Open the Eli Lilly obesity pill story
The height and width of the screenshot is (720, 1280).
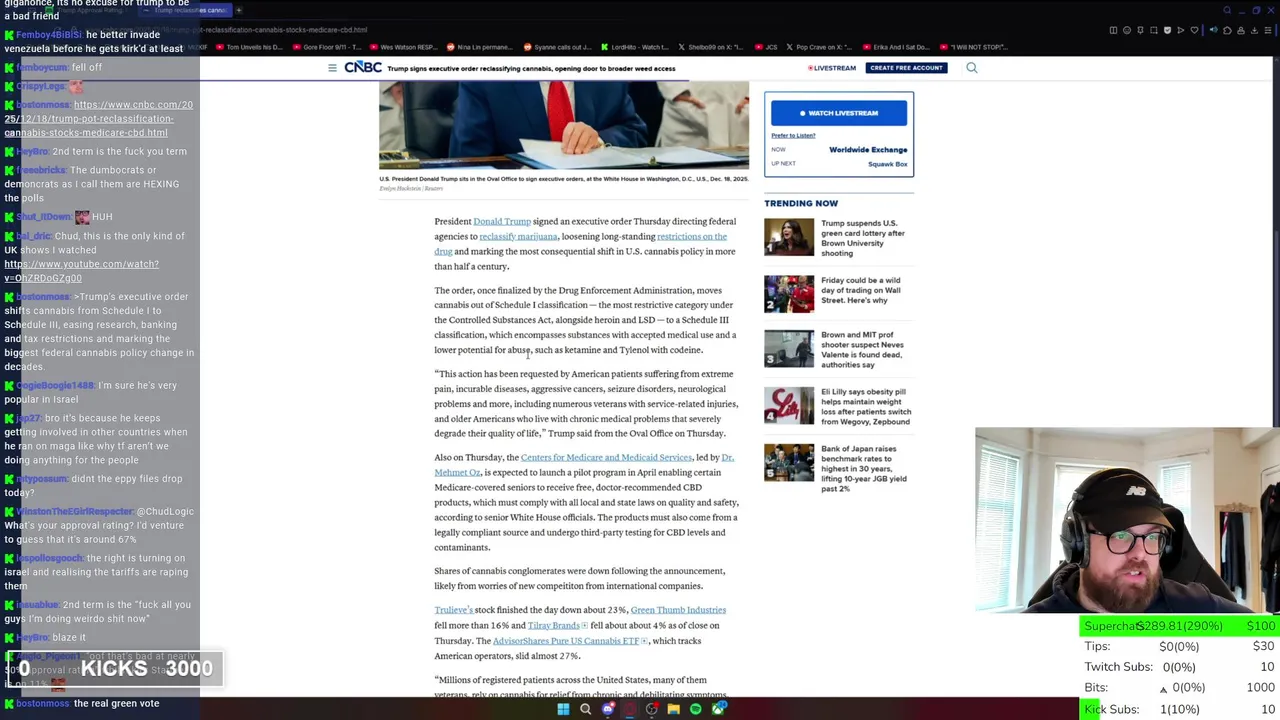[x=866, y=407]
